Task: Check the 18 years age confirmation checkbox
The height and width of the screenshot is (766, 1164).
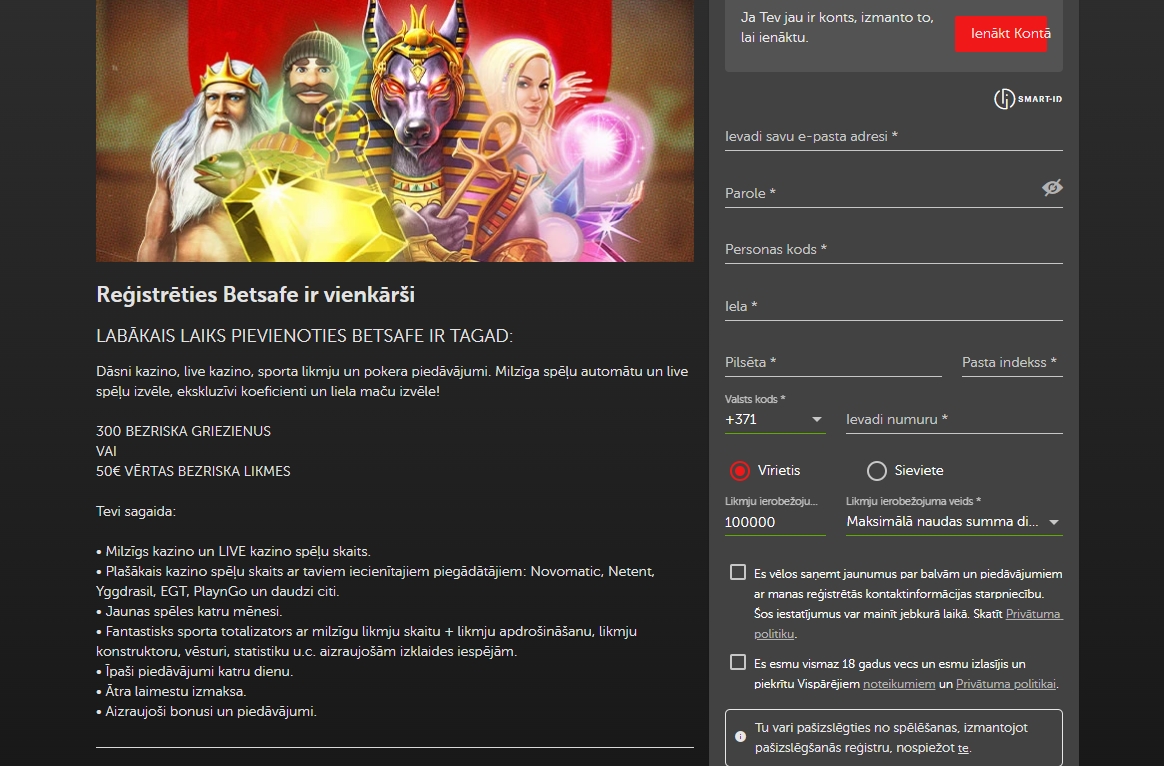Action: pos(738,662)
